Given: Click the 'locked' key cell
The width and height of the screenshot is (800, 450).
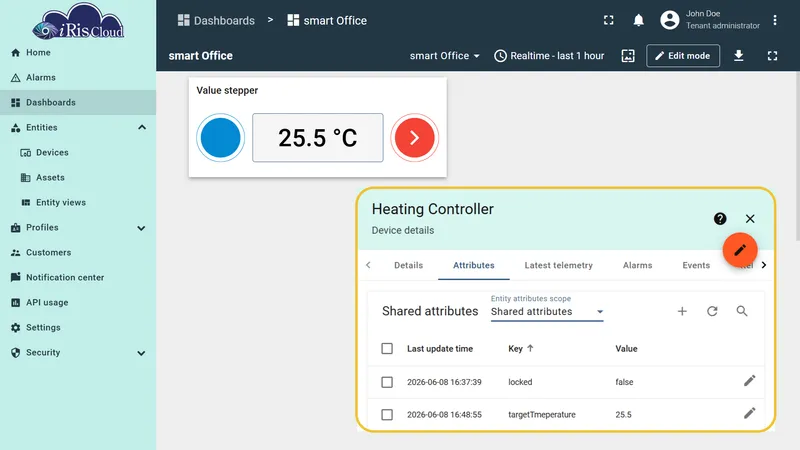Looking at the screenshot, I should tap(520, 382).
